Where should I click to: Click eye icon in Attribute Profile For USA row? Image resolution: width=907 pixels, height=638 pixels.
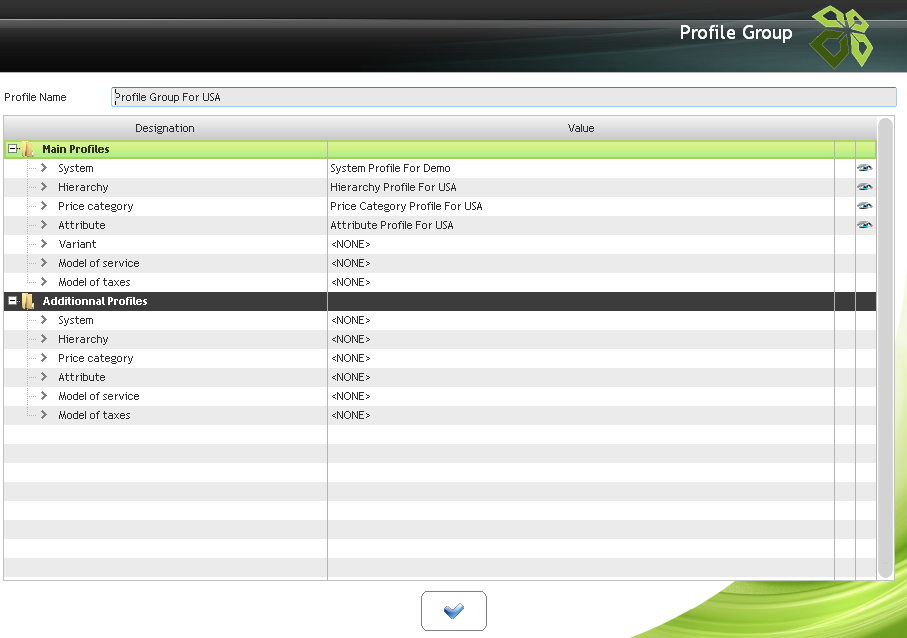point(864,225)
